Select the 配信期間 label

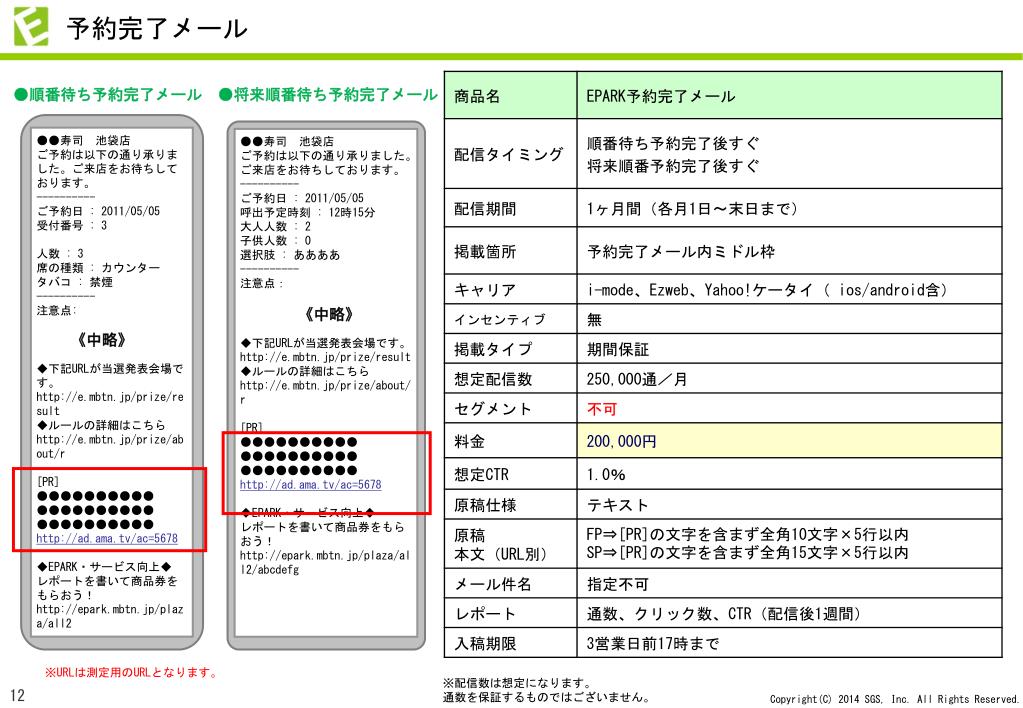(485, 209)
